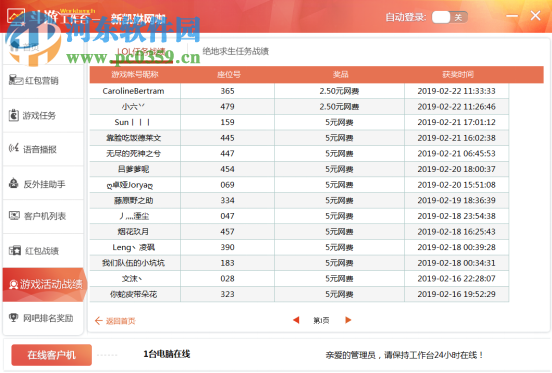Click the game activity record icon
This screenshot has width=552, height=373.
pos(13,284)
